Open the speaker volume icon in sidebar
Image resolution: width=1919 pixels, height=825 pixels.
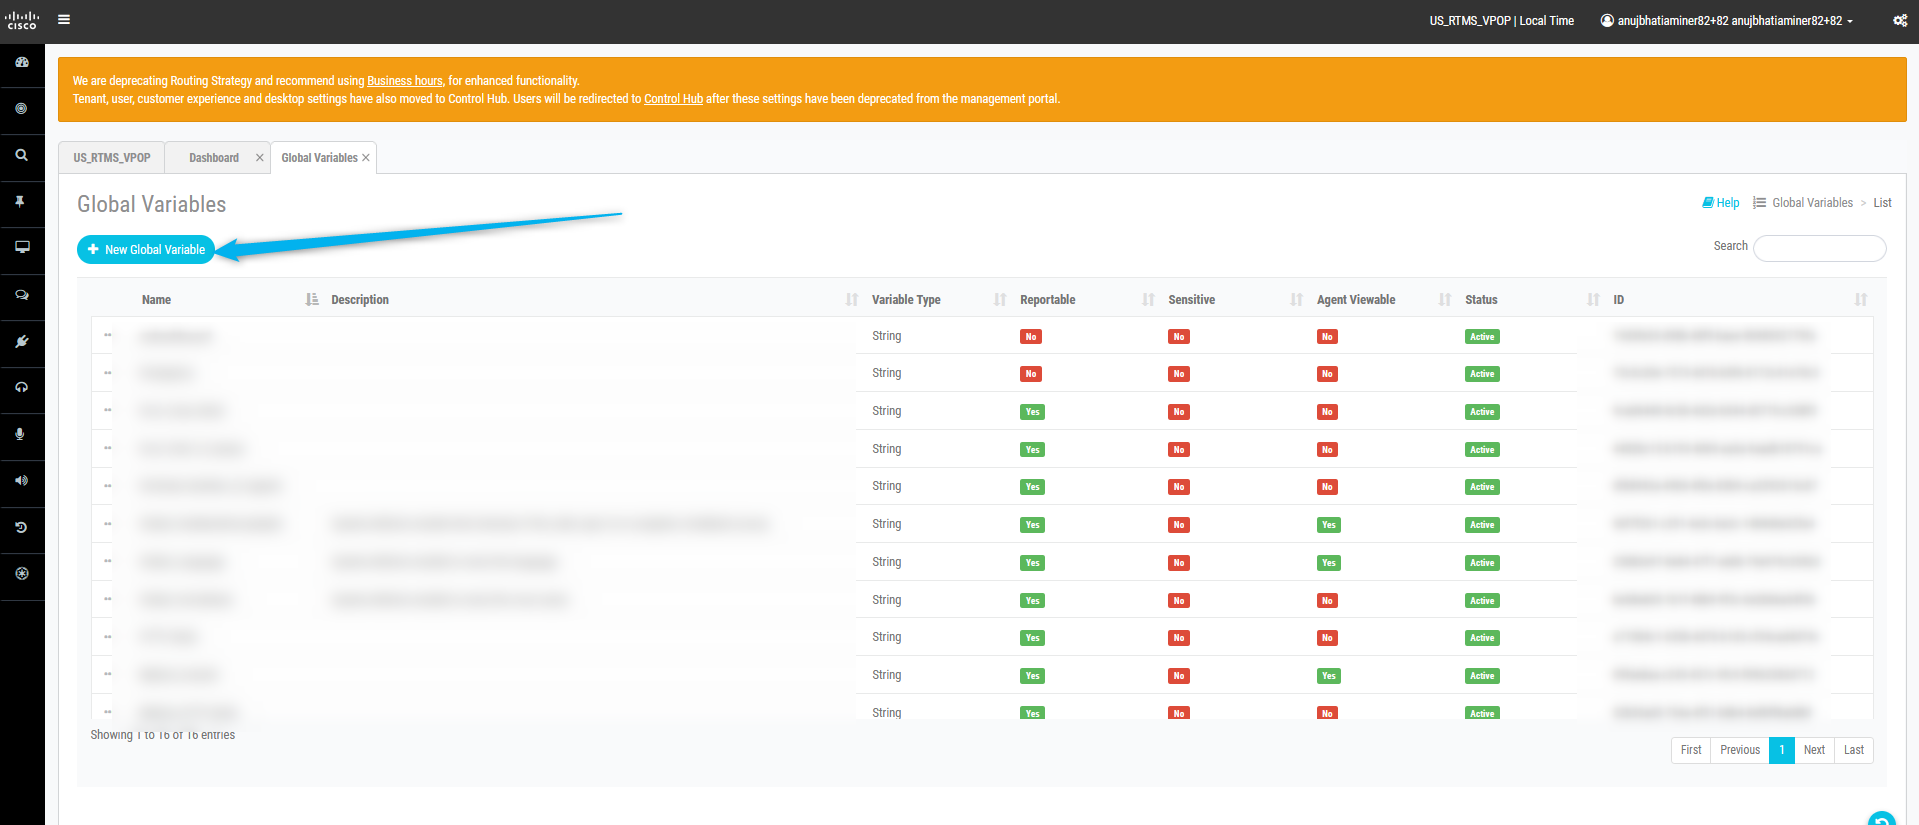(x=22, y=480)
